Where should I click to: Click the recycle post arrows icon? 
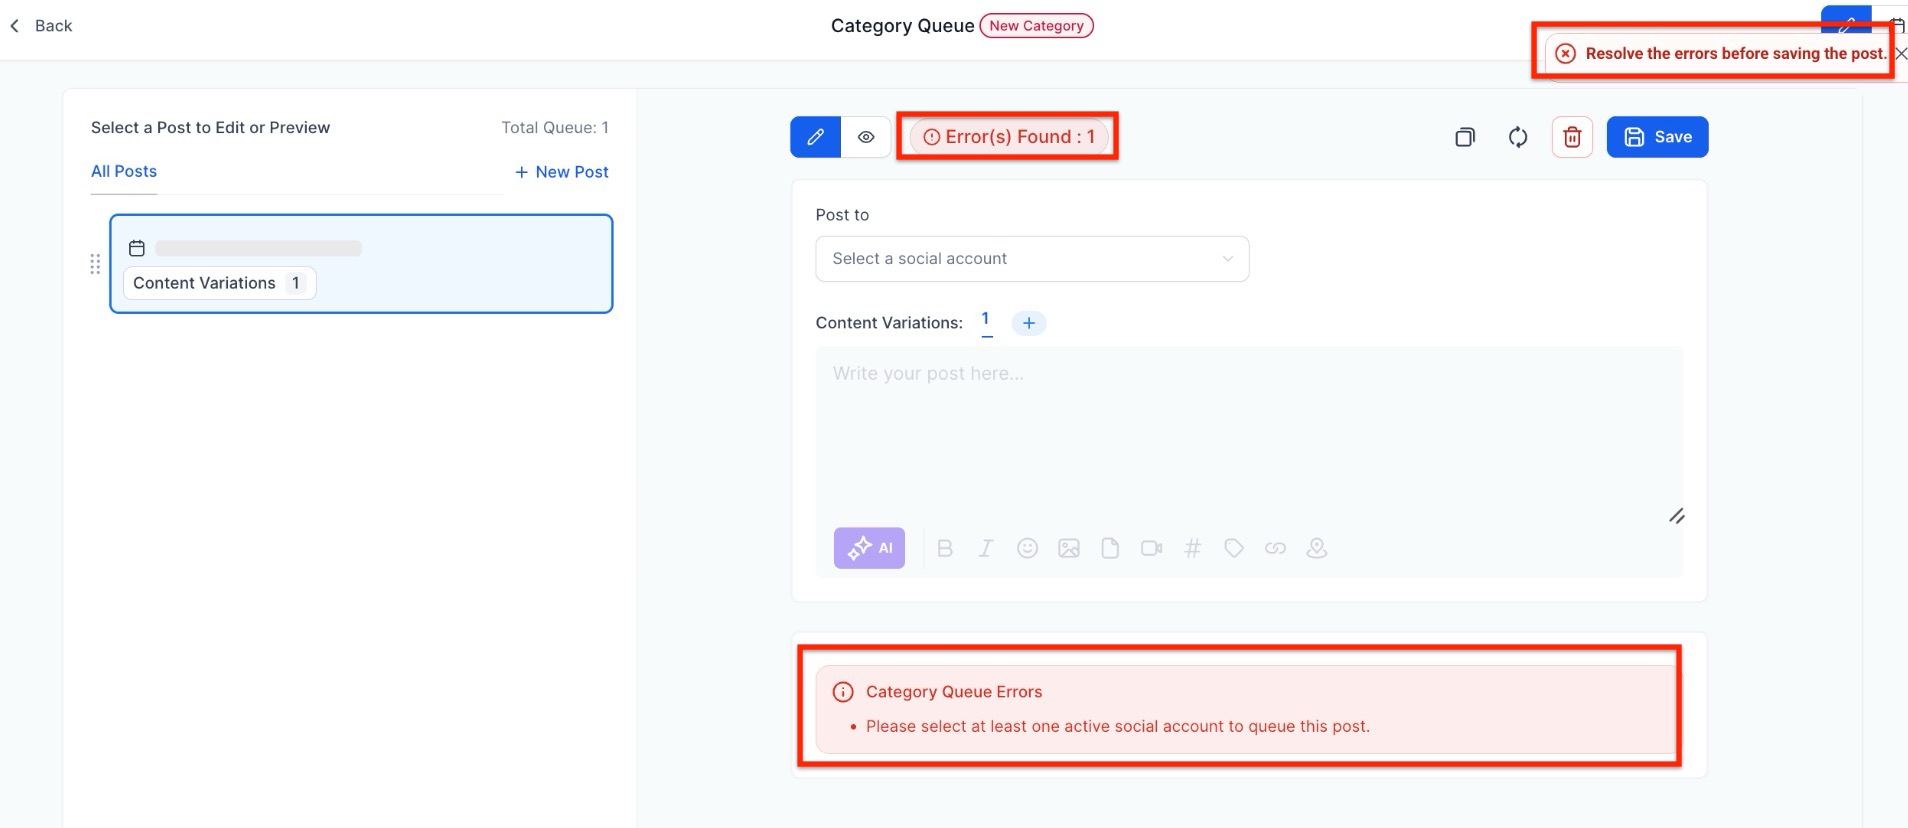pos(1518,137)
